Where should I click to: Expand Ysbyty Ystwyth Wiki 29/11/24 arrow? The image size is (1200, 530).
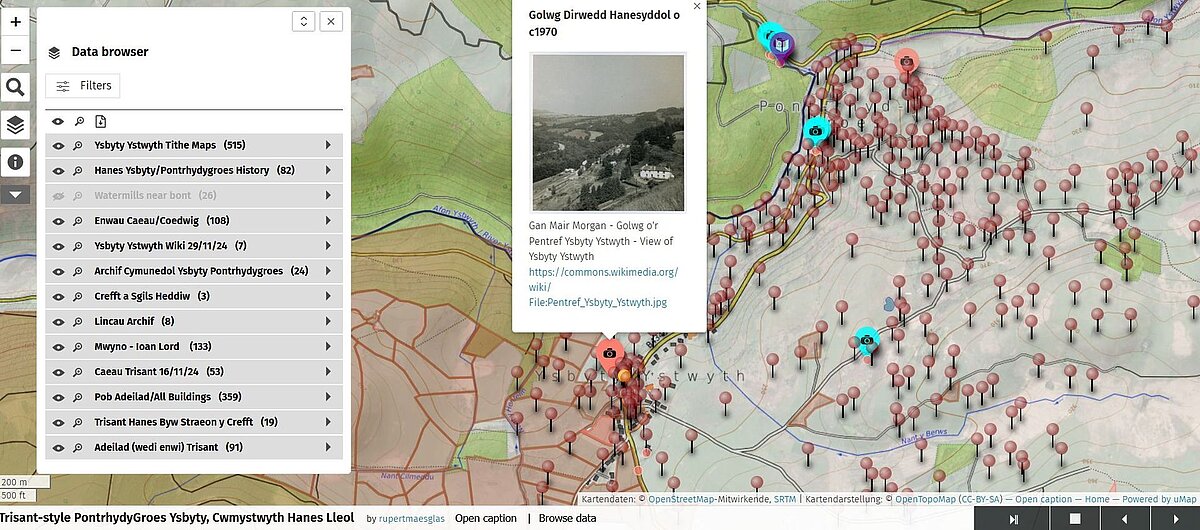[x=328, y=246]
